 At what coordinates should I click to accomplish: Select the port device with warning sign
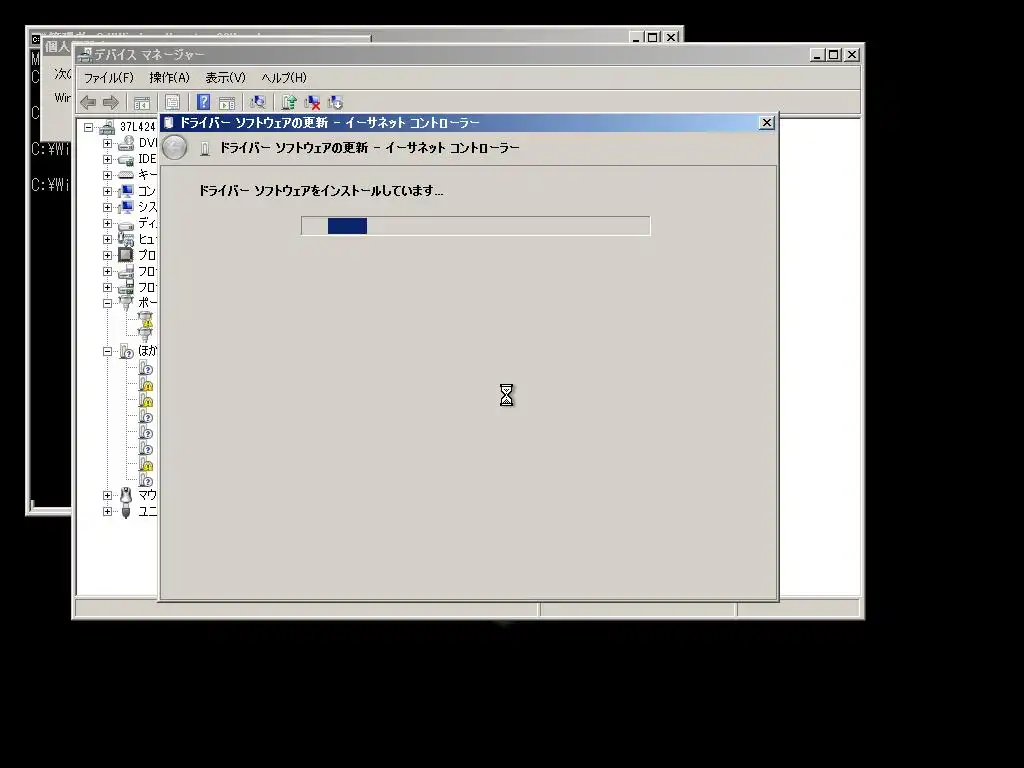[x=146, y=319]
